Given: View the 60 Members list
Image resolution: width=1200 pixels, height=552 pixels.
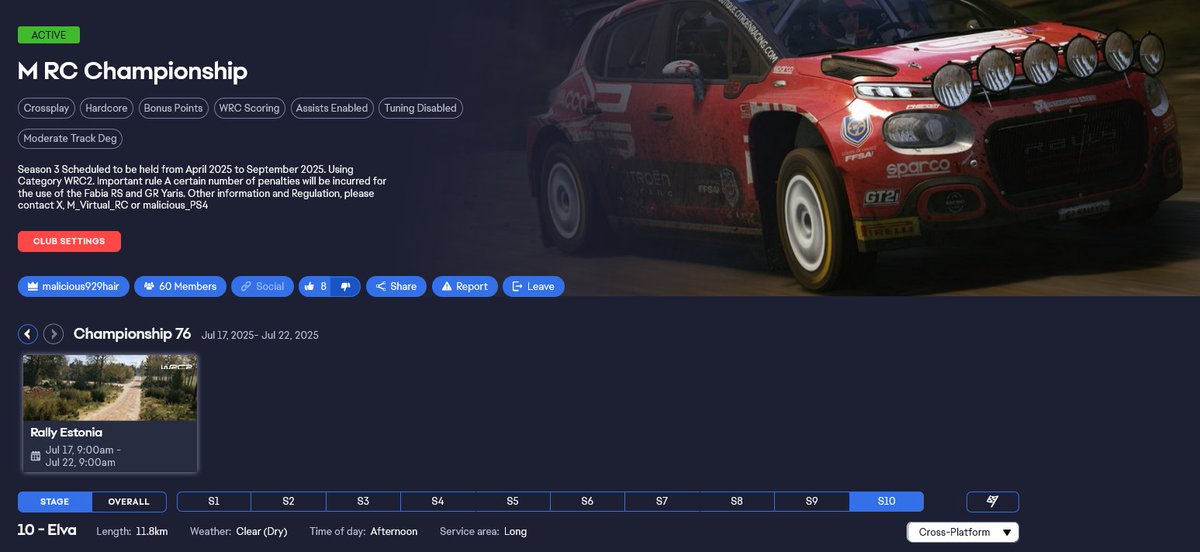Looking at the screenshot, I should (x=180, y=286).
